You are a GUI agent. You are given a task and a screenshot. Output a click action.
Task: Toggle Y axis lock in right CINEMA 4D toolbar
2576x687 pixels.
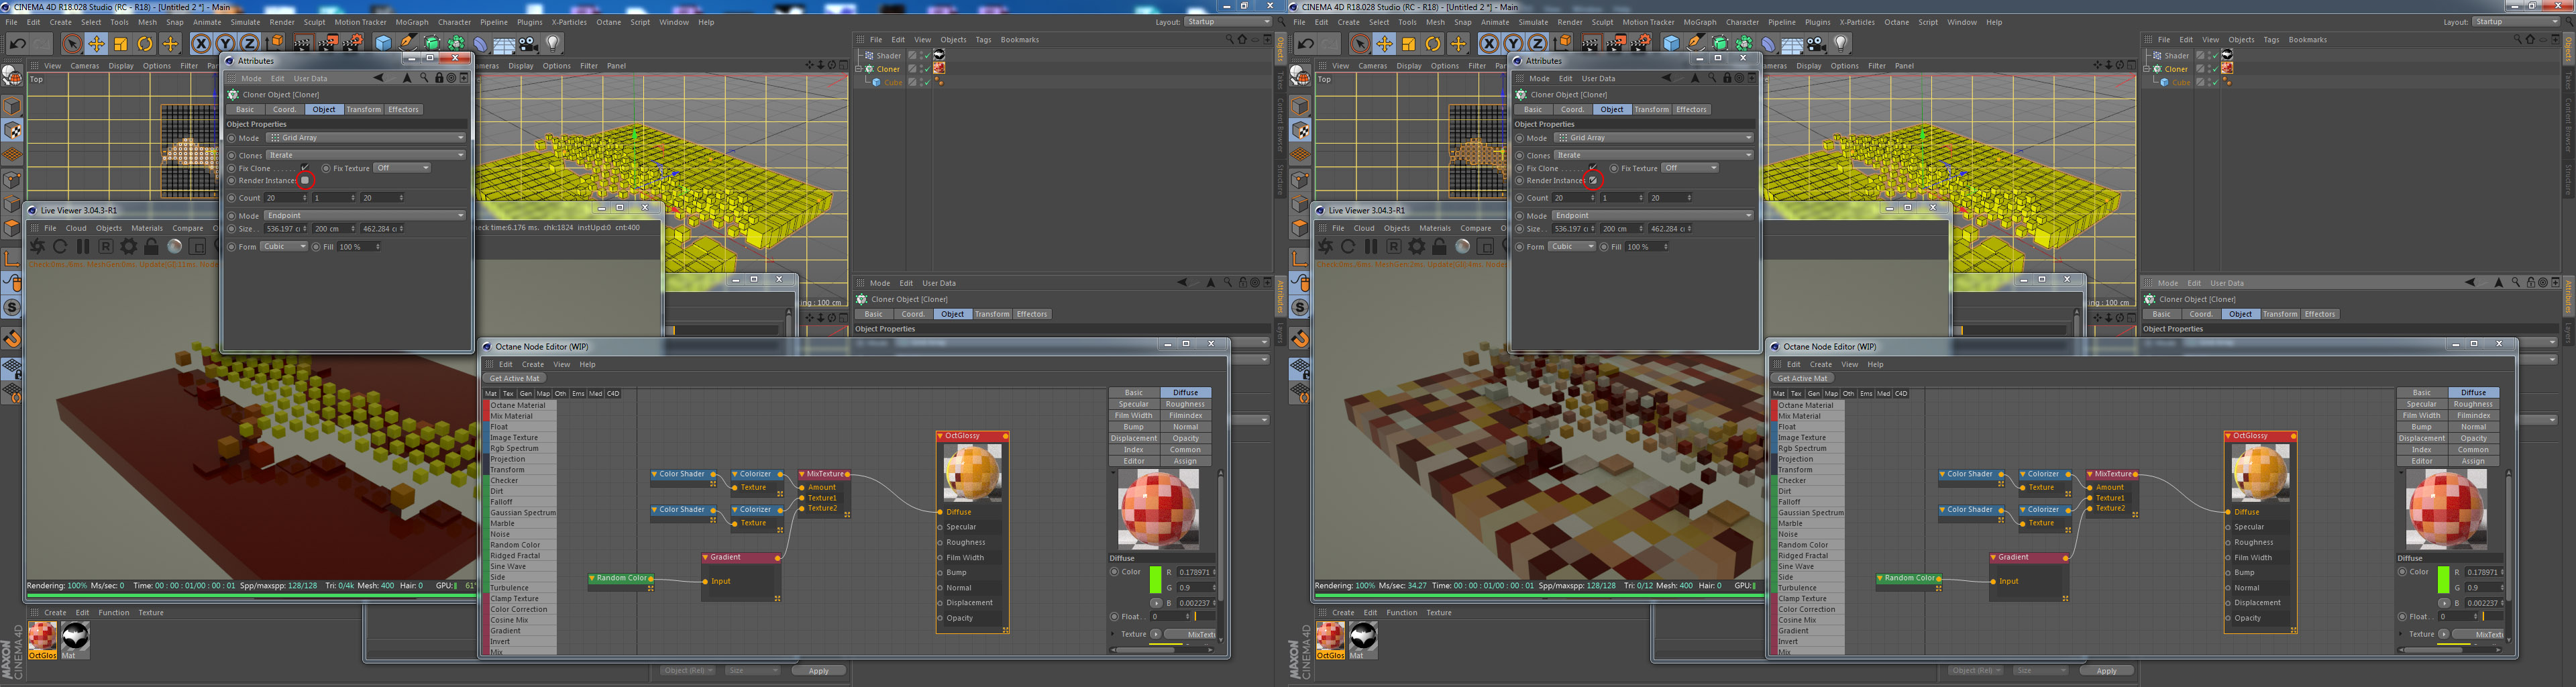pos(1513,43)
